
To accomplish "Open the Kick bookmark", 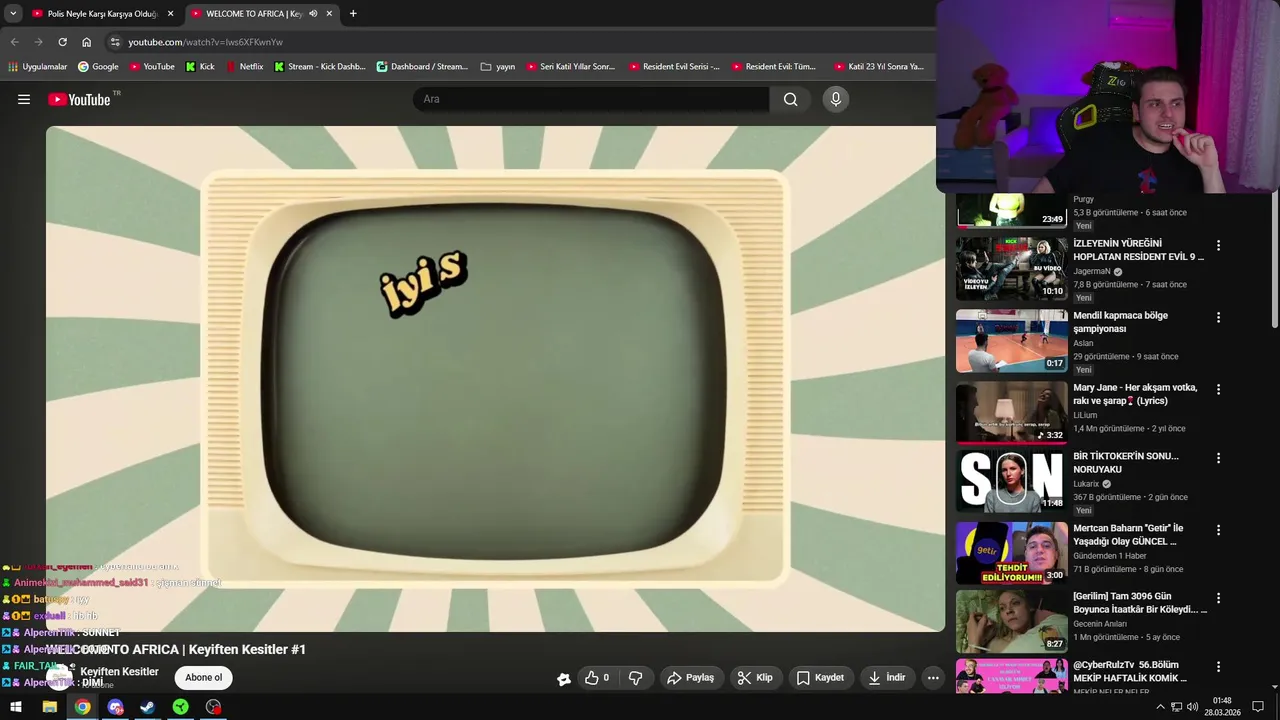I will (x=200, y=67).
